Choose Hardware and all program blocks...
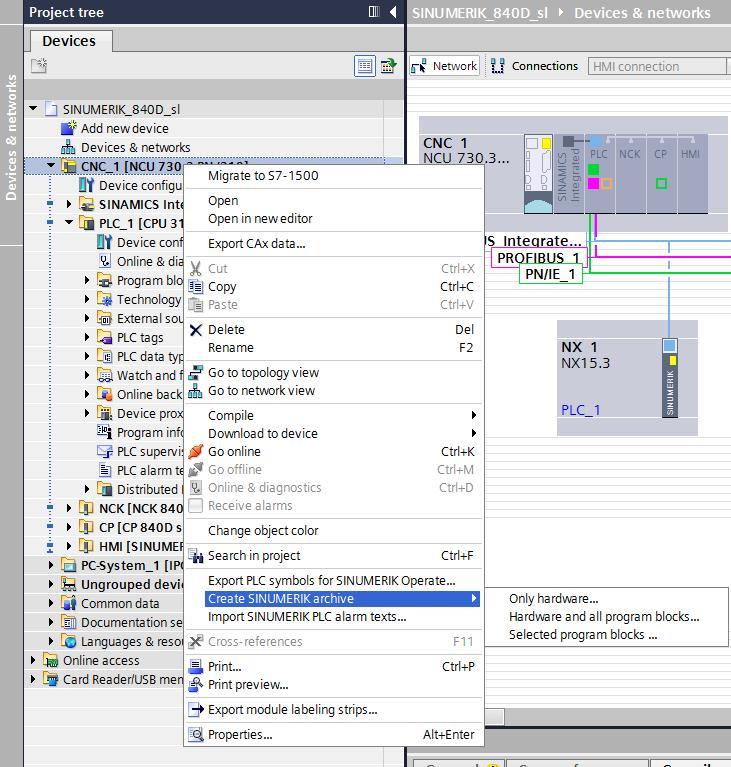This screenshot has height=767, width=731. pos(604,617)
